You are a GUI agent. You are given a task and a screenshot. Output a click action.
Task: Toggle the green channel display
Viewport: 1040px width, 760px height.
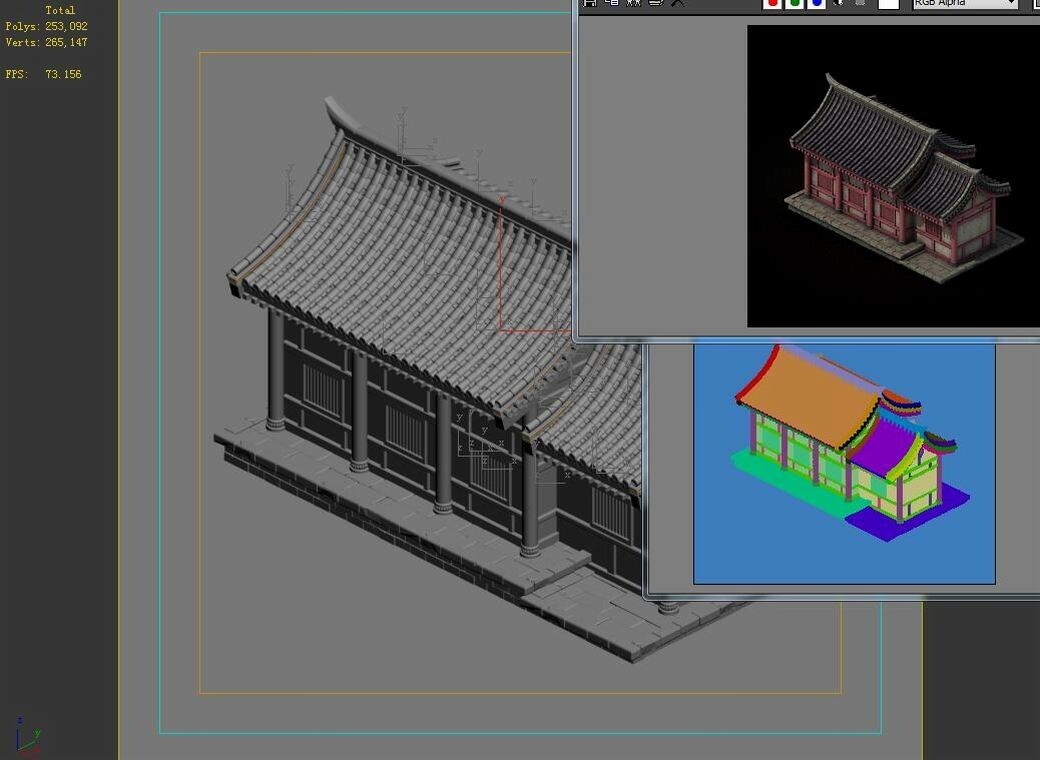tap(794, 3)
